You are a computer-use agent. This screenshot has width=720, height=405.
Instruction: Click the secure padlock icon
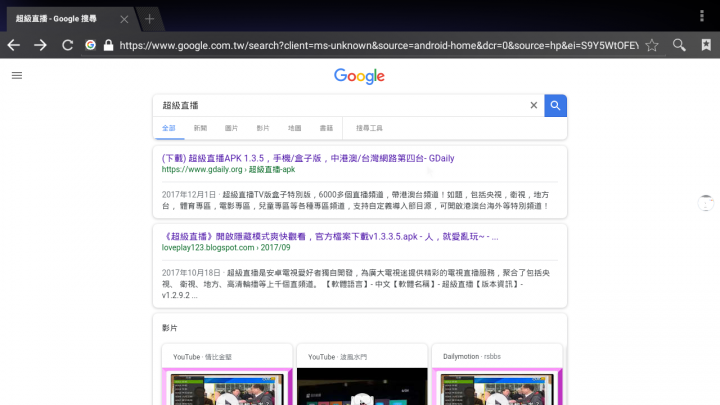point(108,45)
